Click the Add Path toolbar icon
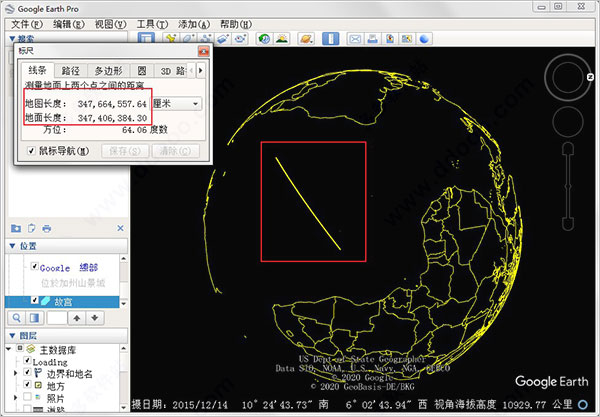The image size is (600, 417). 206,39
